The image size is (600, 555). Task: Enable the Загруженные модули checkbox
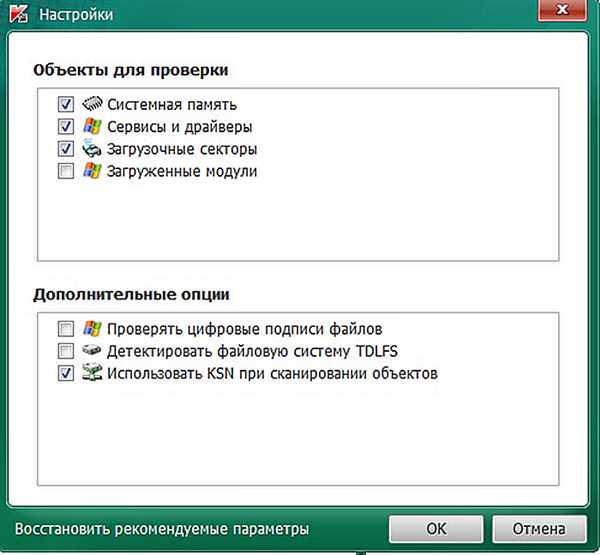pos(66,171)
